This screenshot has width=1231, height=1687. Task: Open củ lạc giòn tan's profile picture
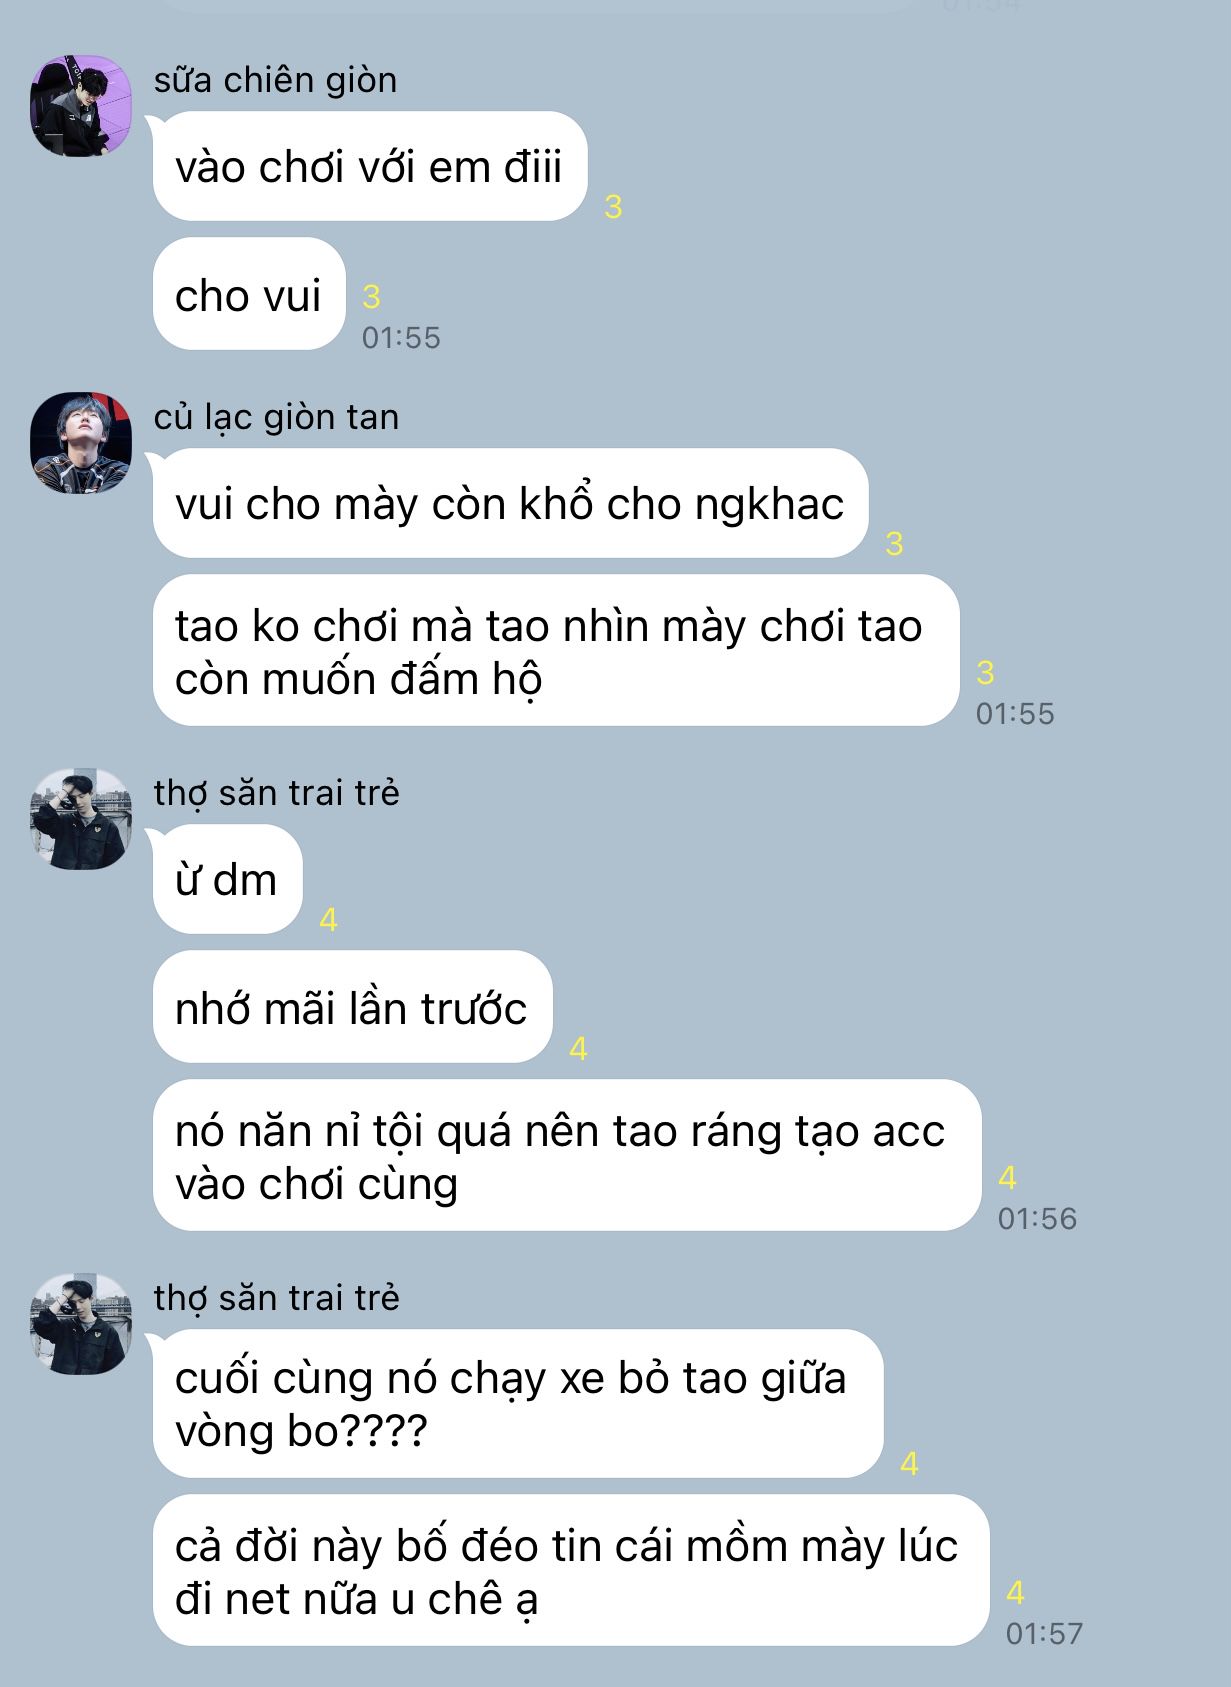(x=81, y=443)
